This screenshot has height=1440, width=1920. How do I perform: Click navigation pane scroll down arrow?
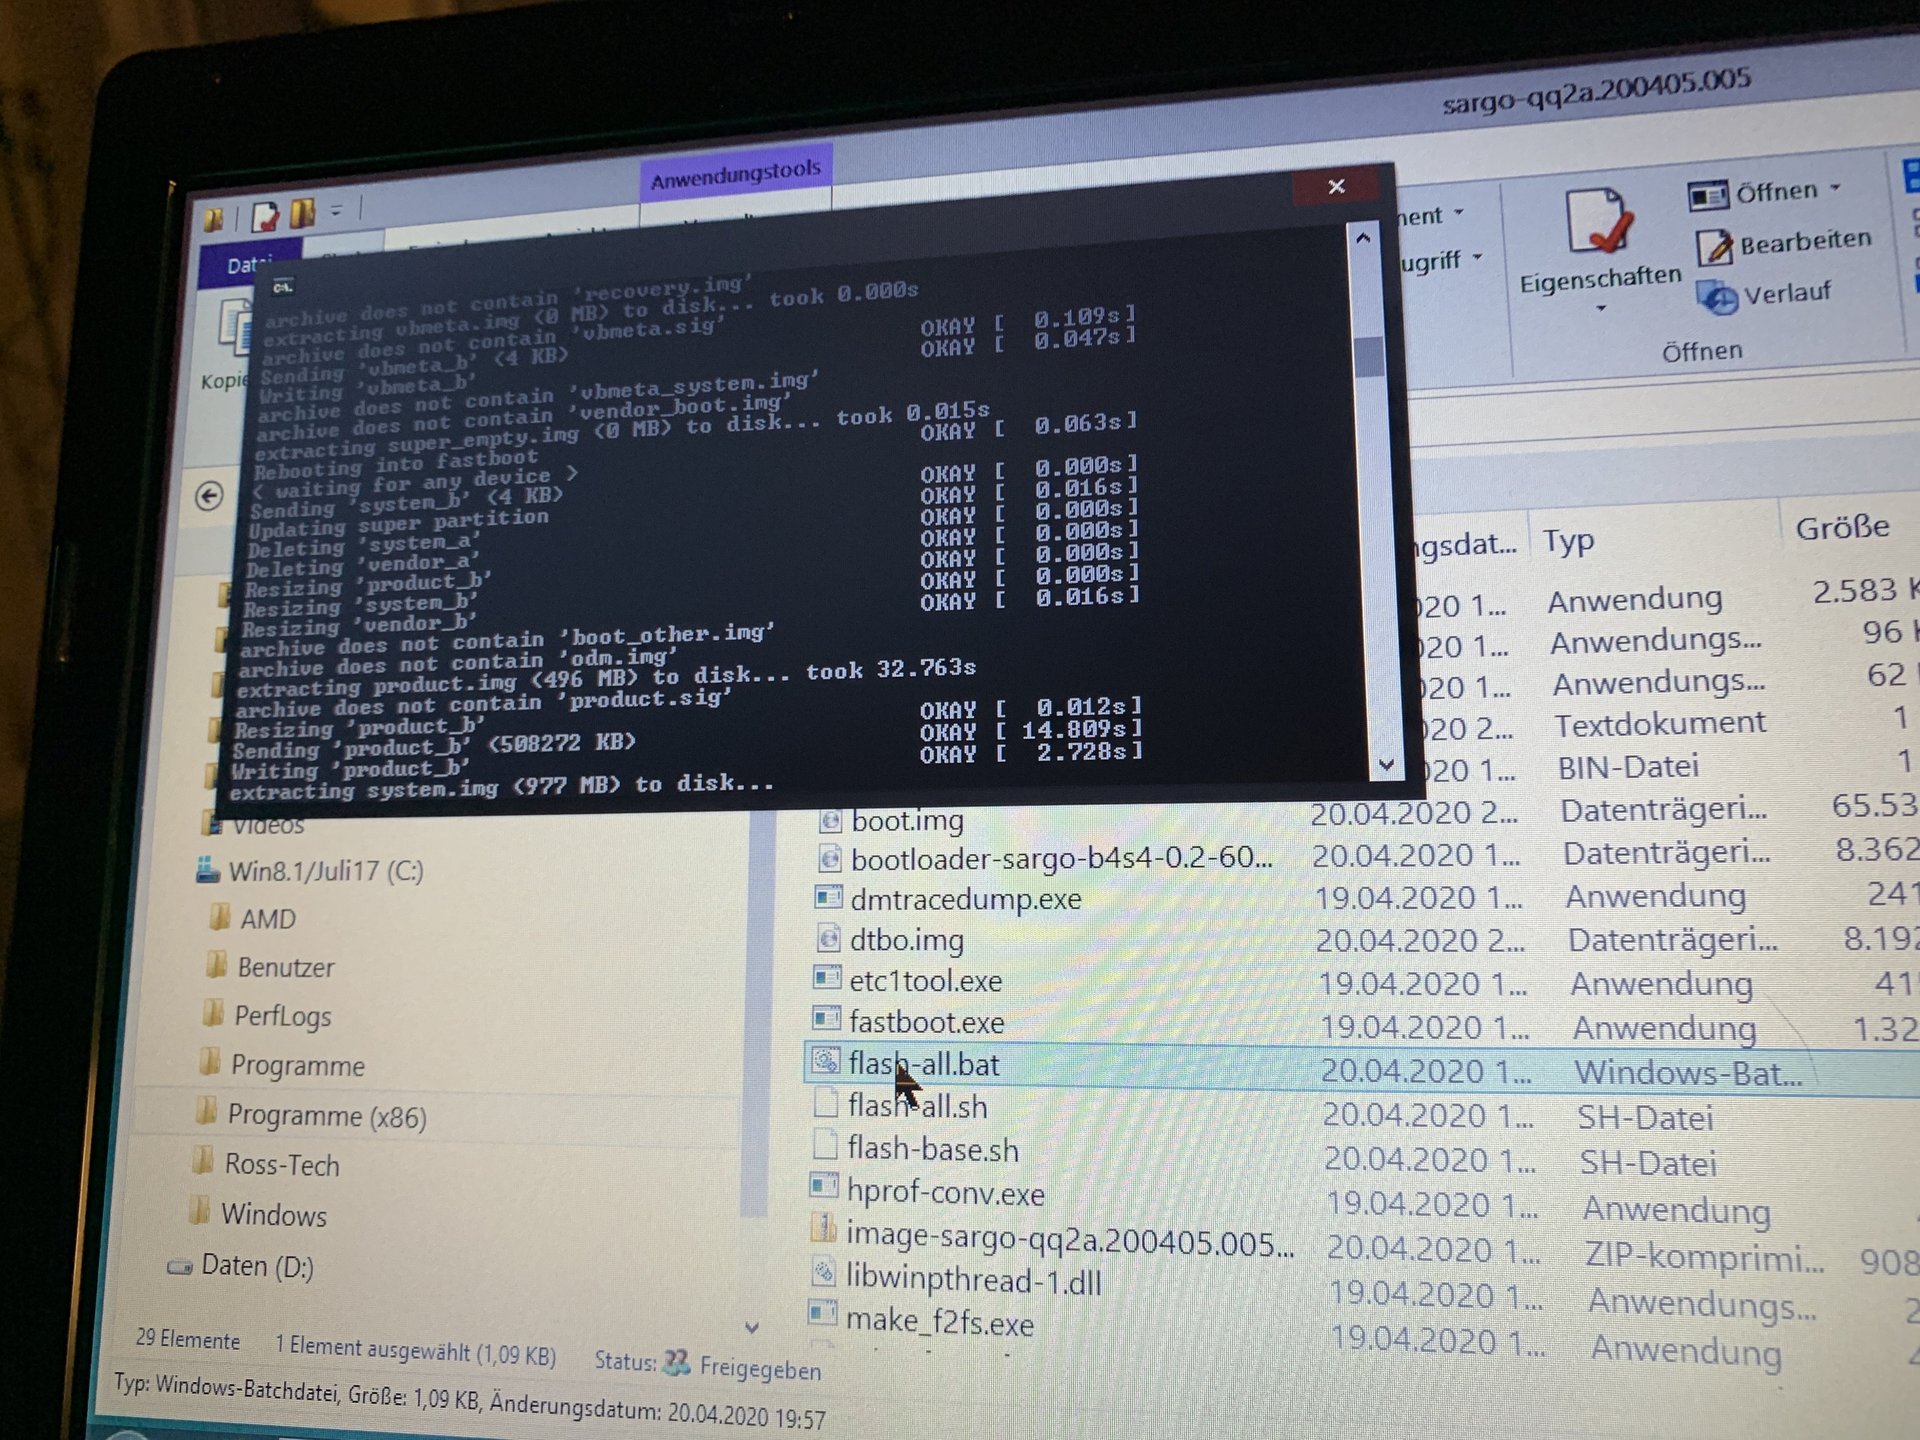(x=752, y=1327)
